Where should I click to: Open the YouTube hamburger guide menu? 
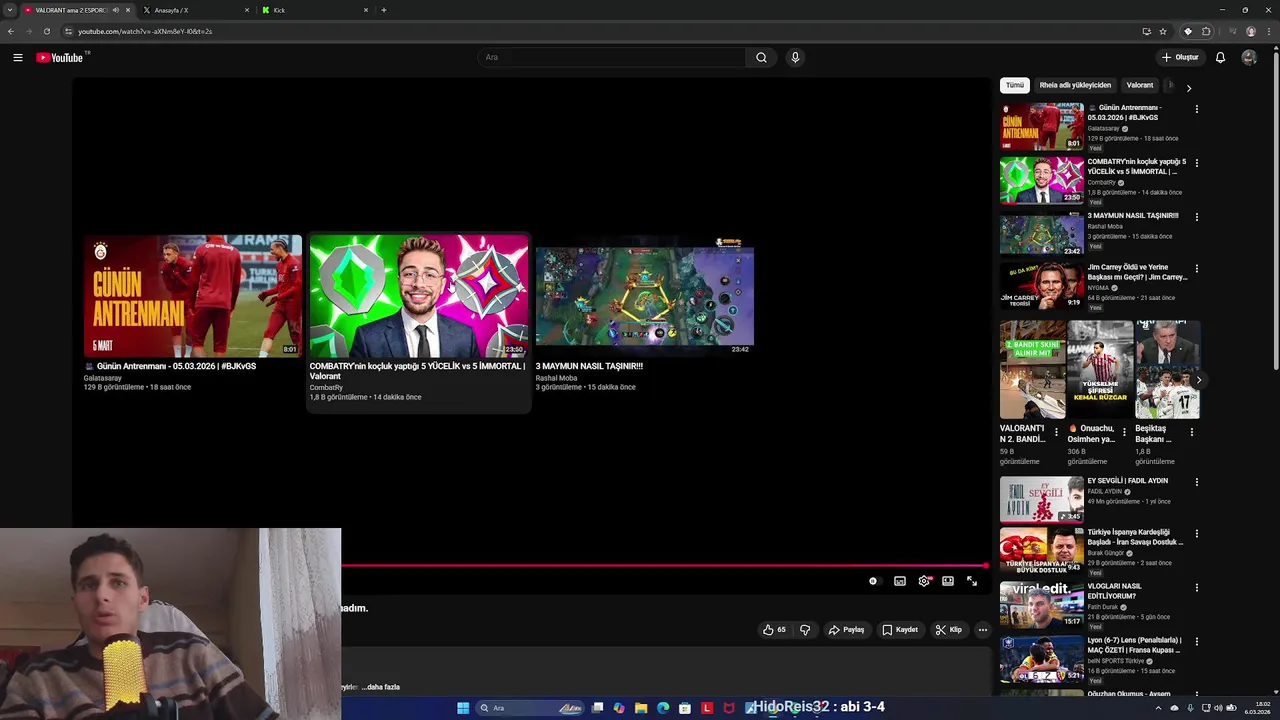tap(17, 57)
